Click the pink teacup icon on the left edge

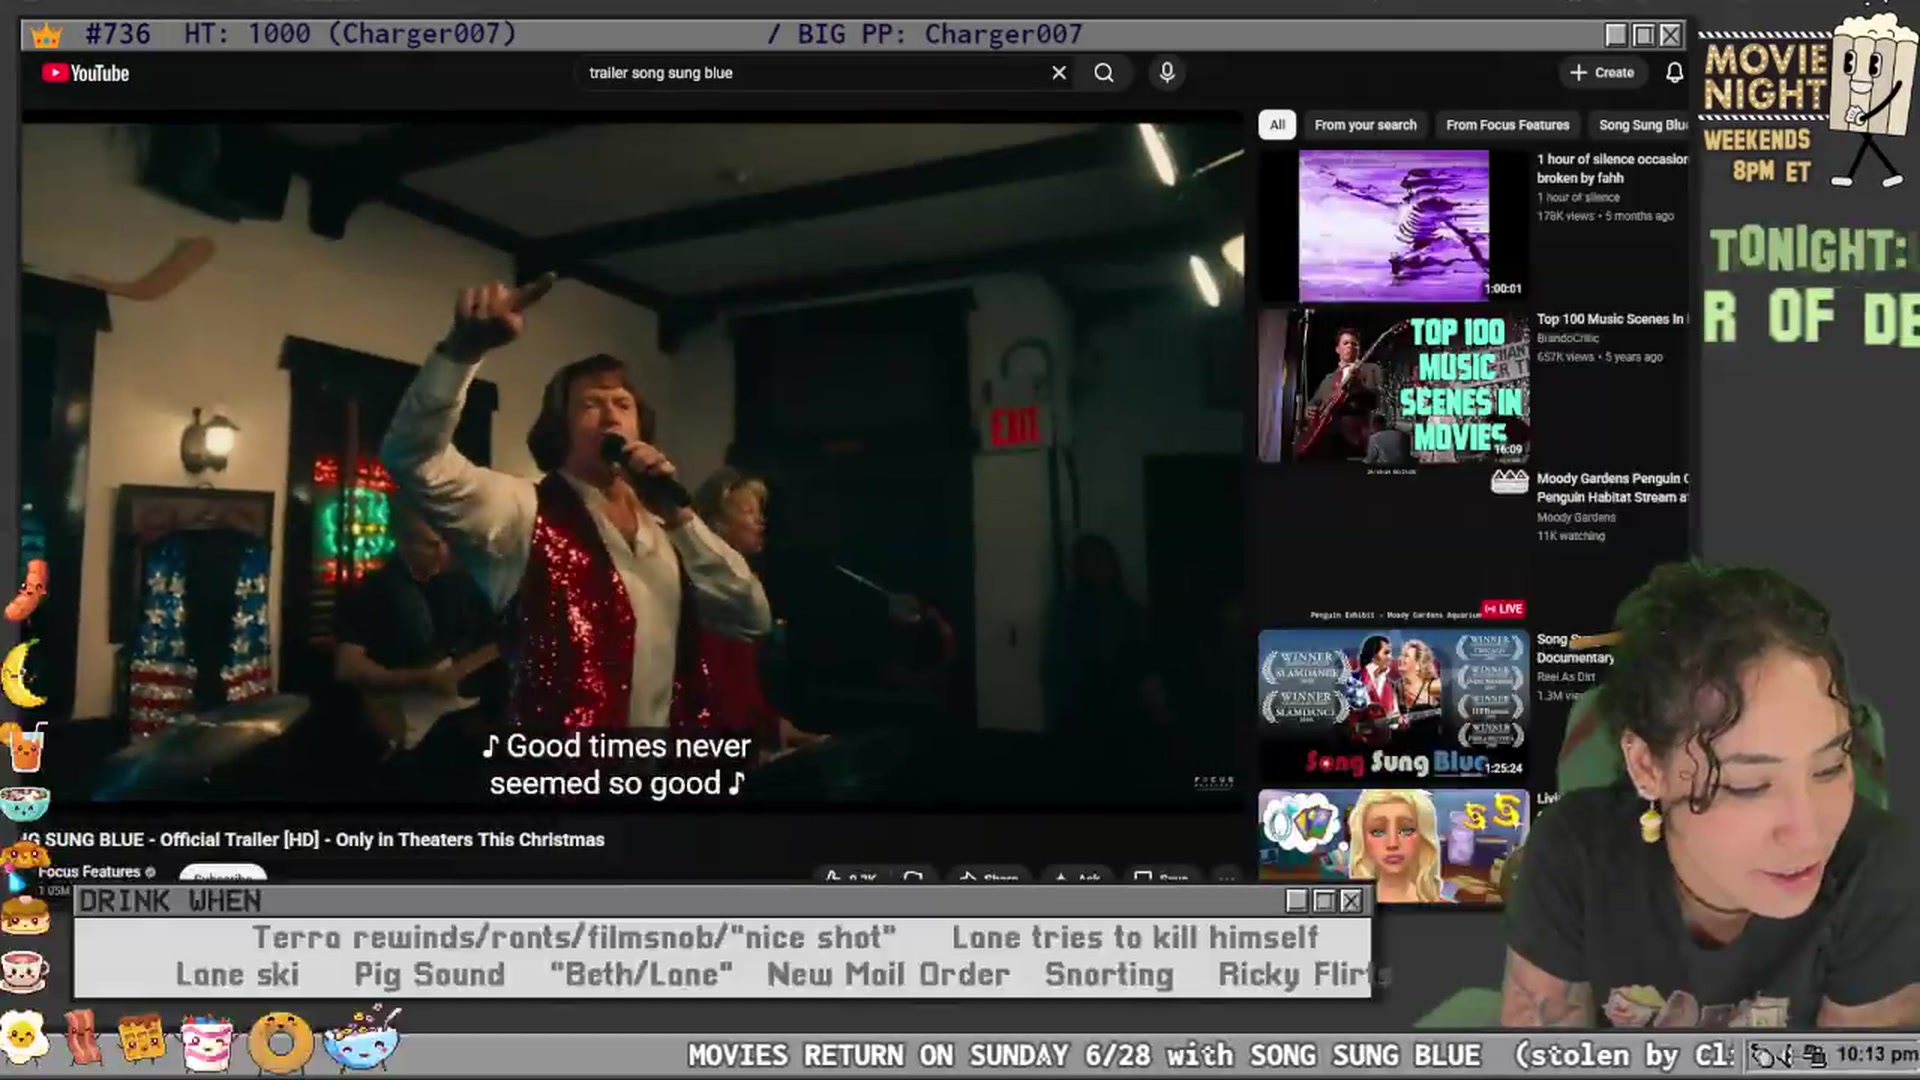pyautogui.click(x=24, y=969)
